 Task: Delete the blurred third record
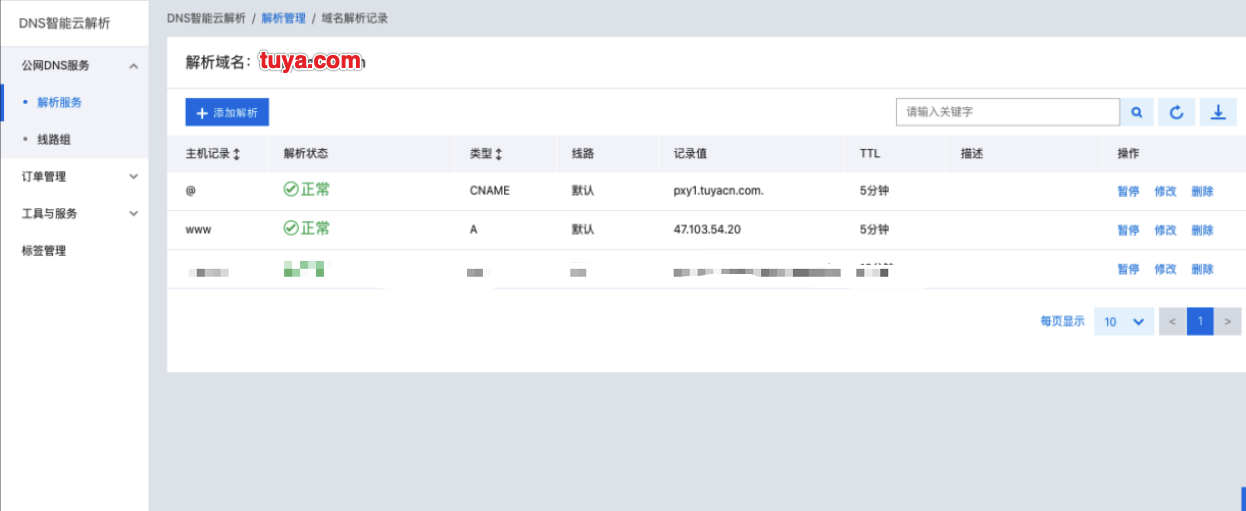[1202, 269]
